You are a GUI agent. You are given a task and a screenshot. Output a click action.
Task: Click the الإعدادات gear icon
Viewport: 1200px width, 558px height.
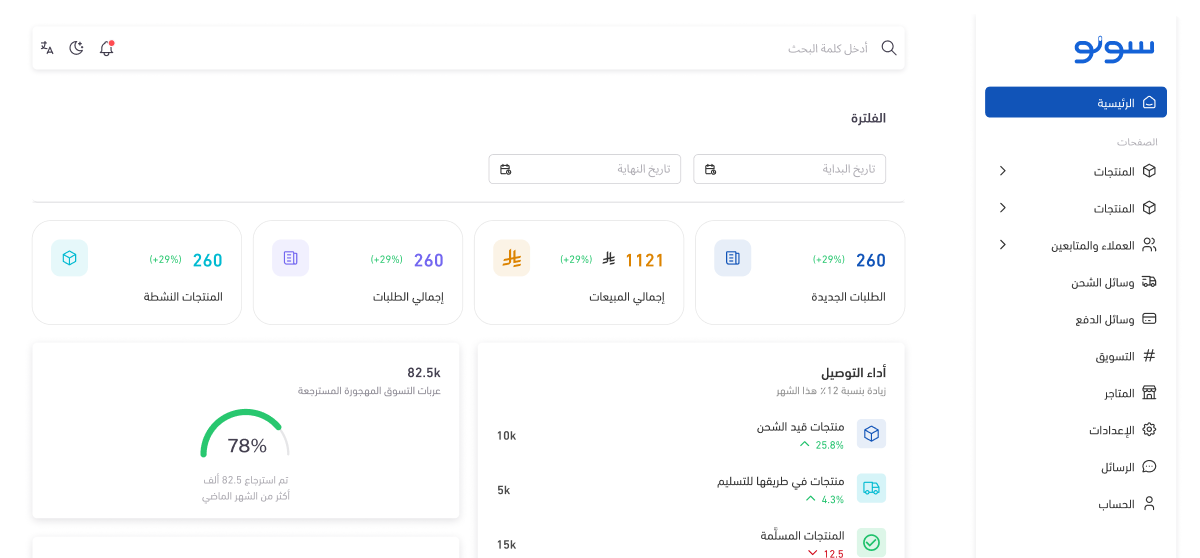[1149, 430]
